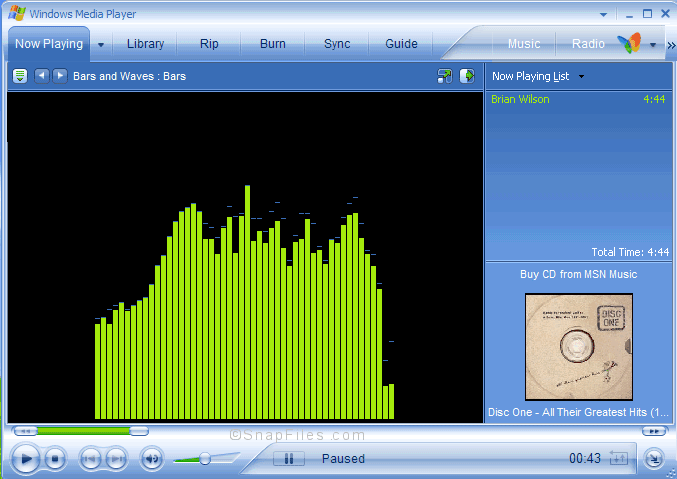Image resolution: width=677 pixels, height=479 pixels.
Task: Select next visualization arrow
Action: (60, 76)
